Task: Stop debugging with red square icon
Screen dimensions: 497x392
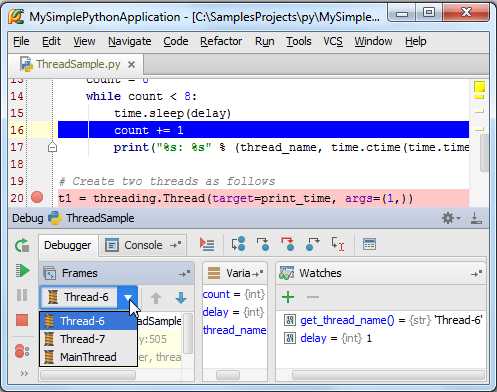Action: tap(22, 320)
